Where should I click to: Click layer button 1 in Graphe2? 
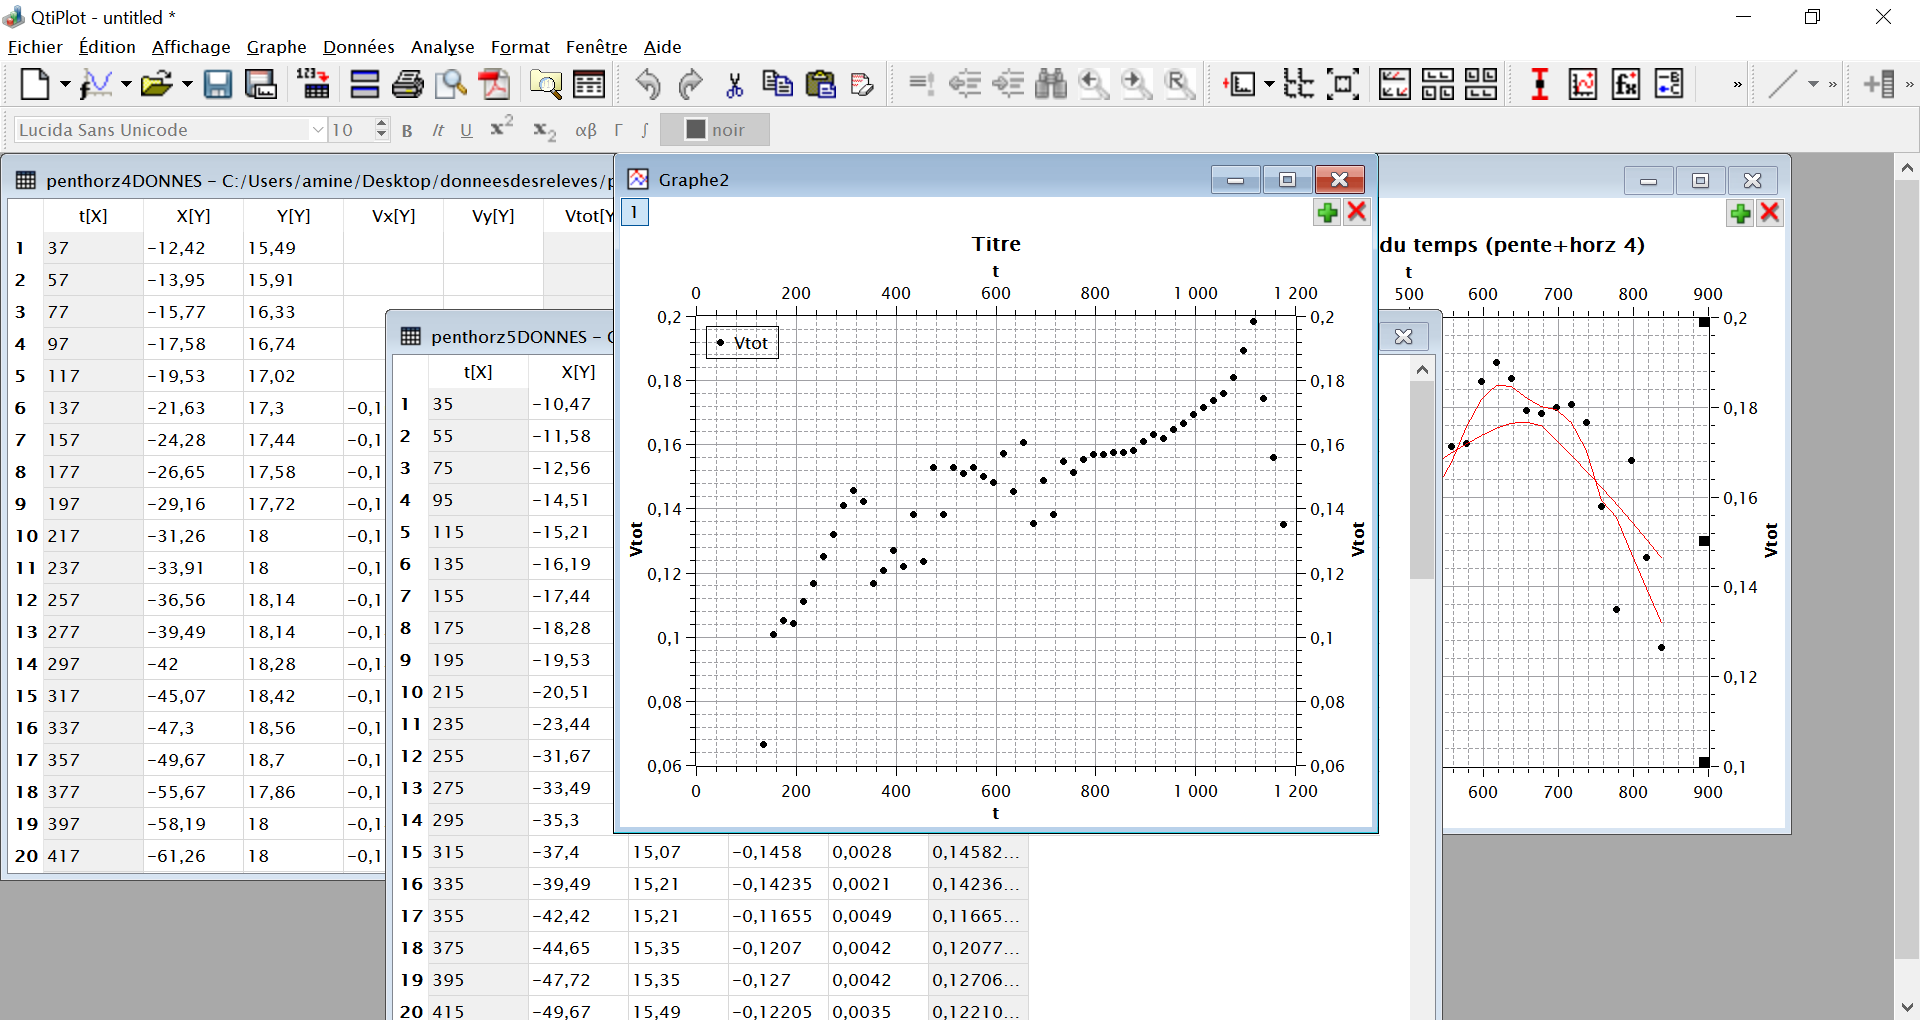tap(635, 212)
